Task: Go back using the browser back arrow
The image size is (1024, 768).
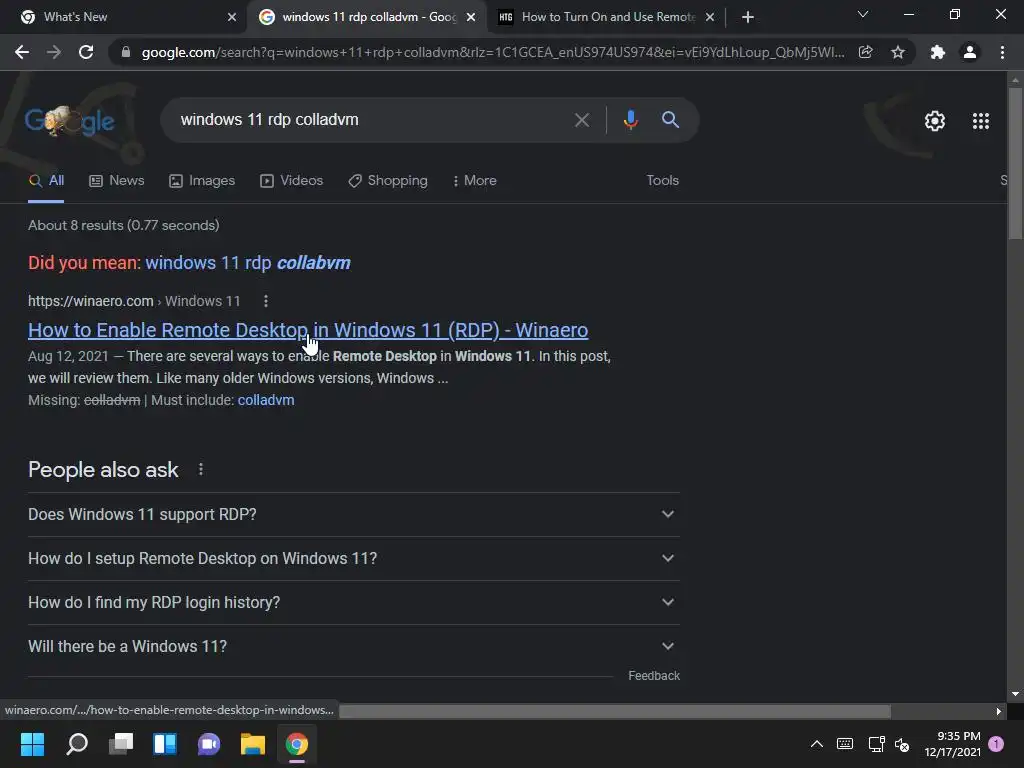Action: coord(22,52)
